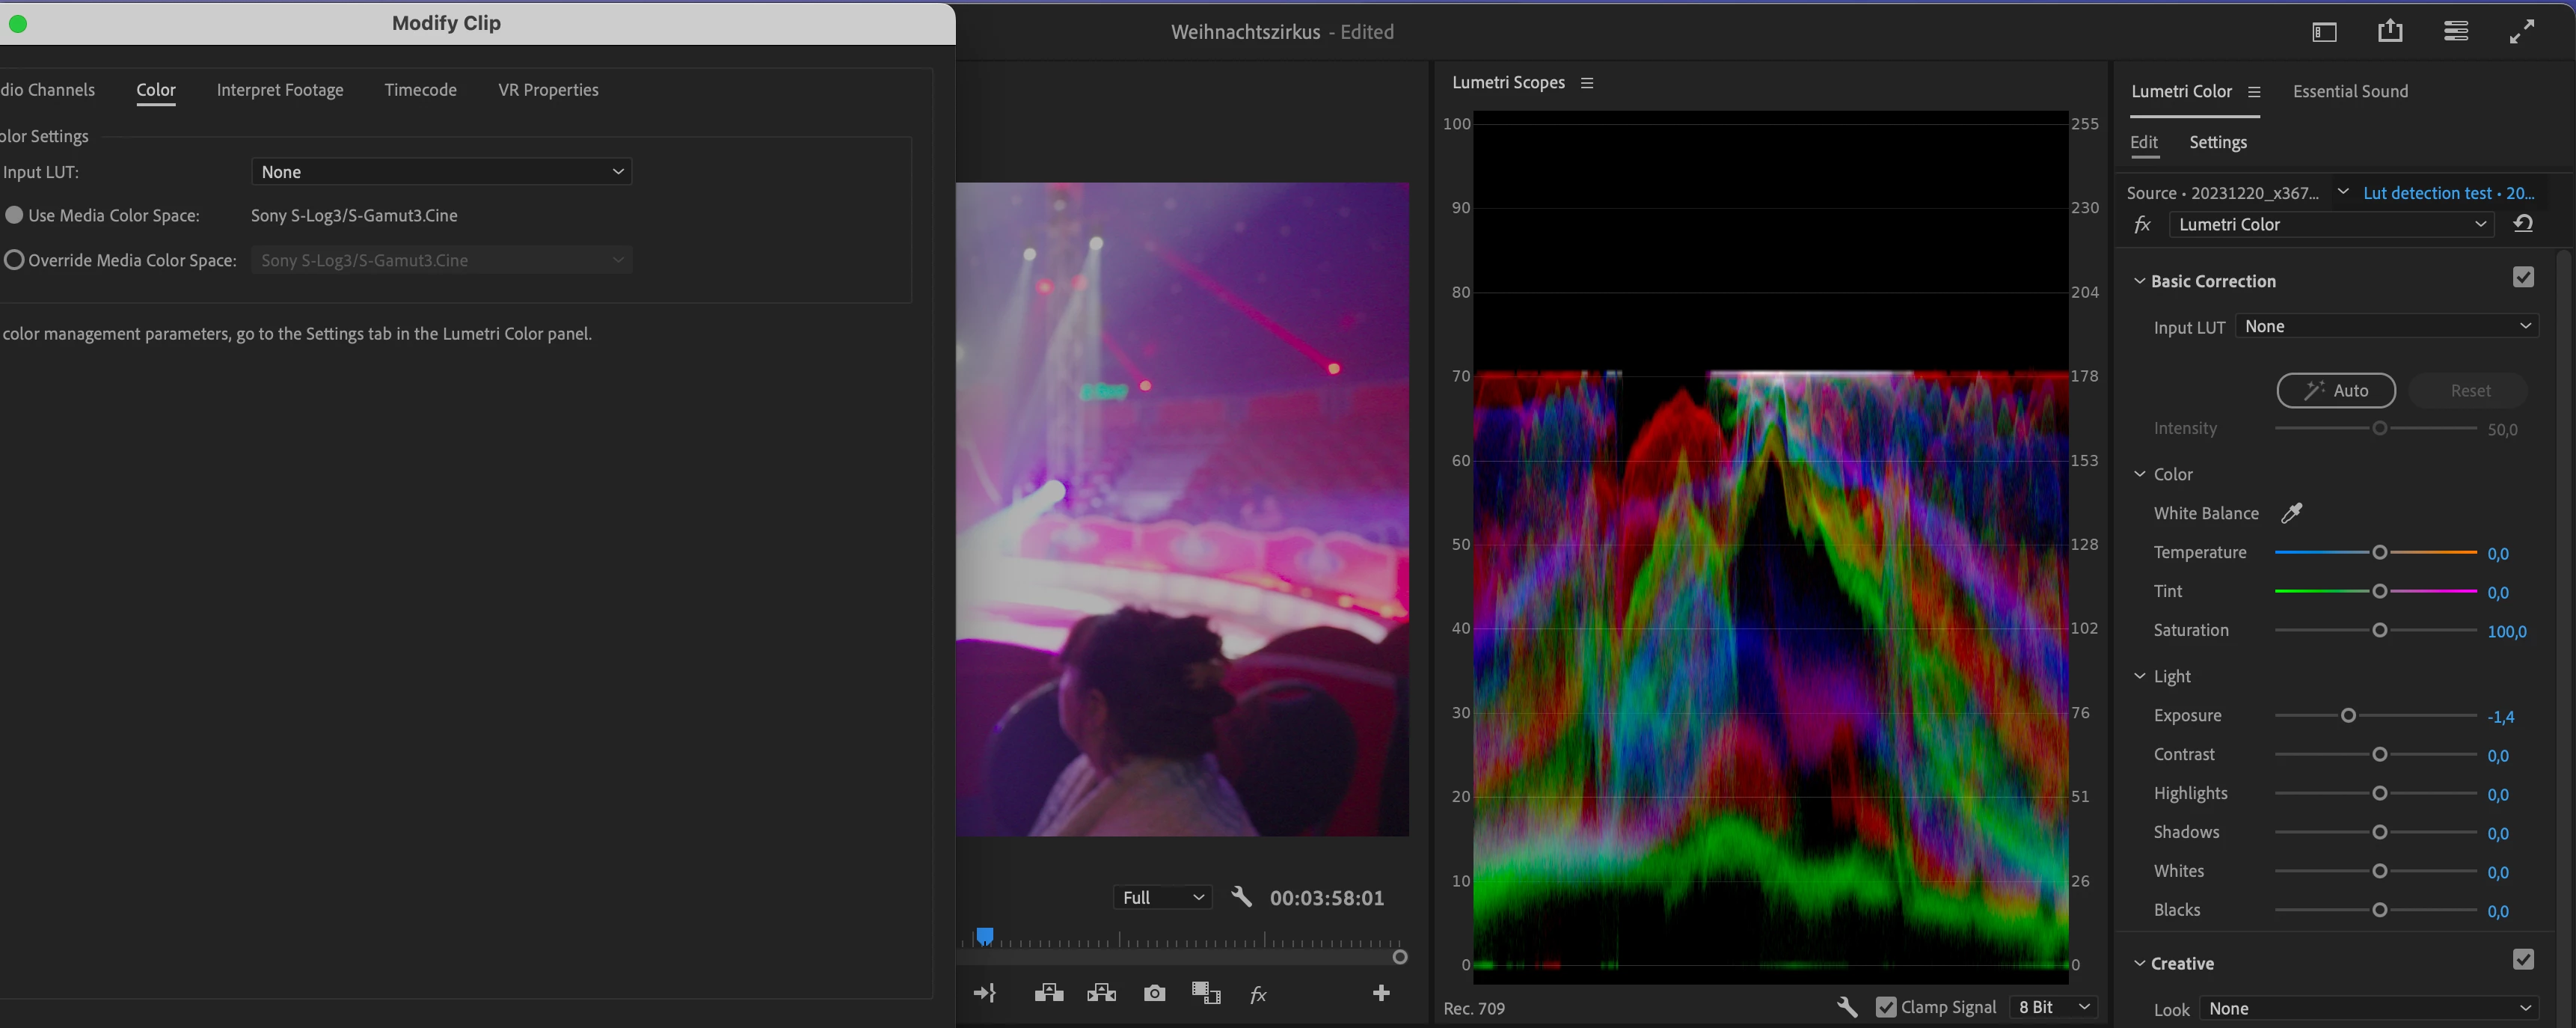Open Lumetri Scopes wrench settings
Viewport: 2576px width, 1028px height.
pyautogui.click(x=1846, y=1007)
